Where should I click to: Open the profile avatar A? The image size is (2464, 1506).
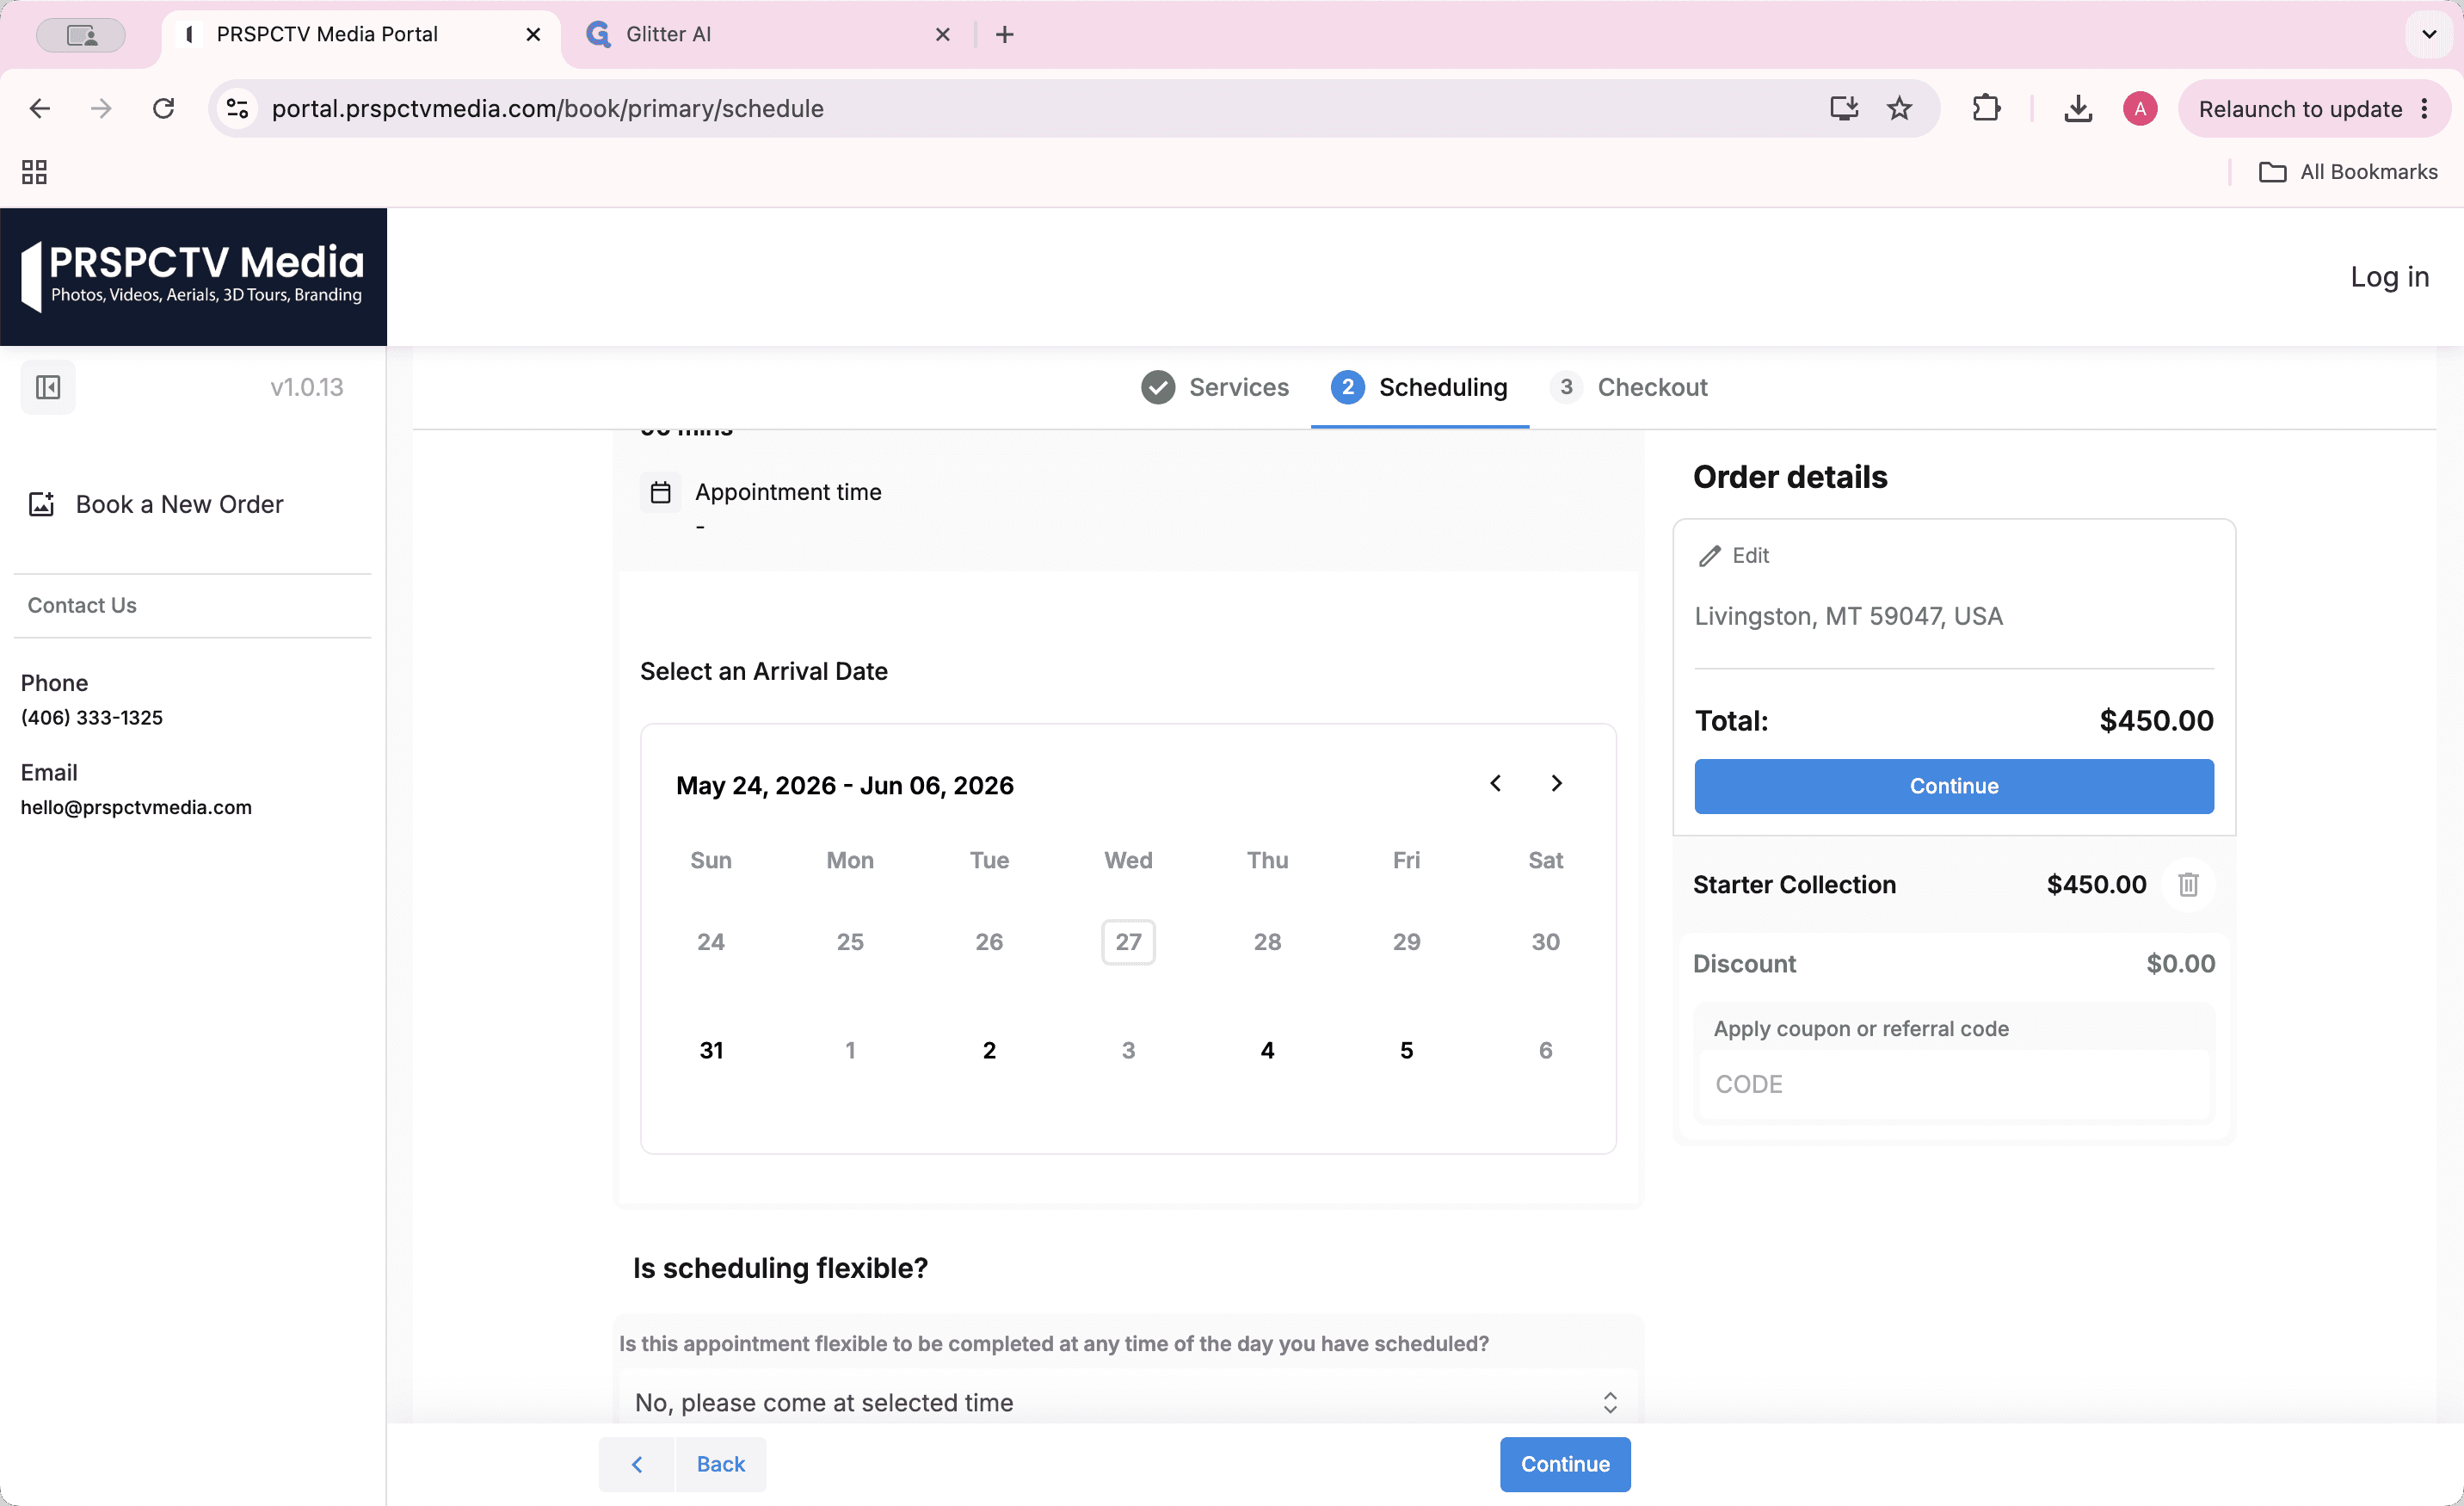coord(2140,108)
